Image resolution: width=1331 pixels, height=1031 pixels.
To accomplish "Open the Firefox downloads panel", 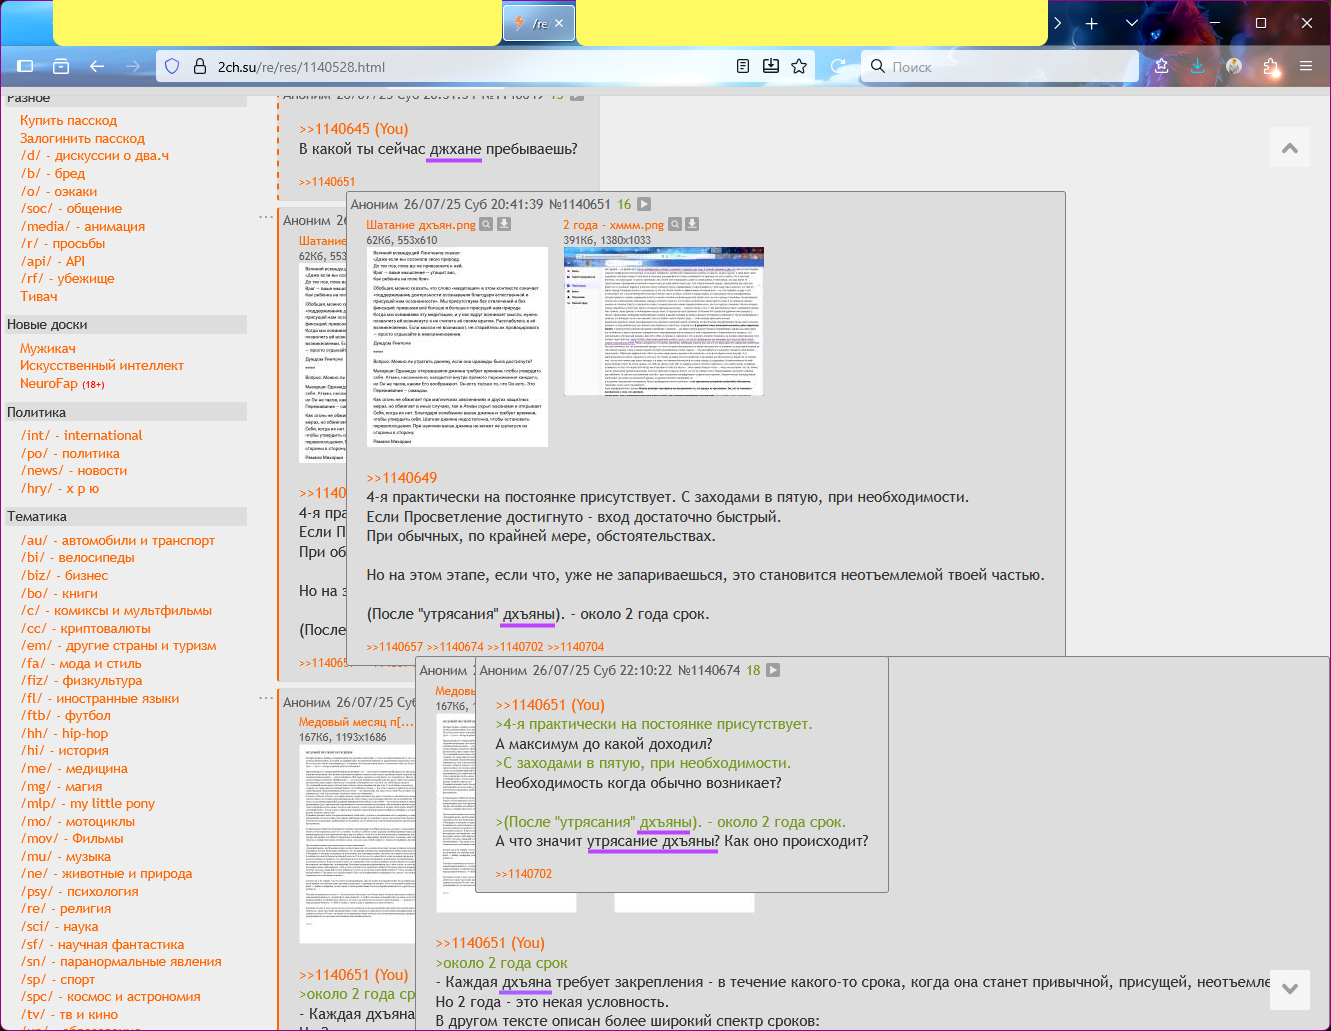I will click(1197, 66).
